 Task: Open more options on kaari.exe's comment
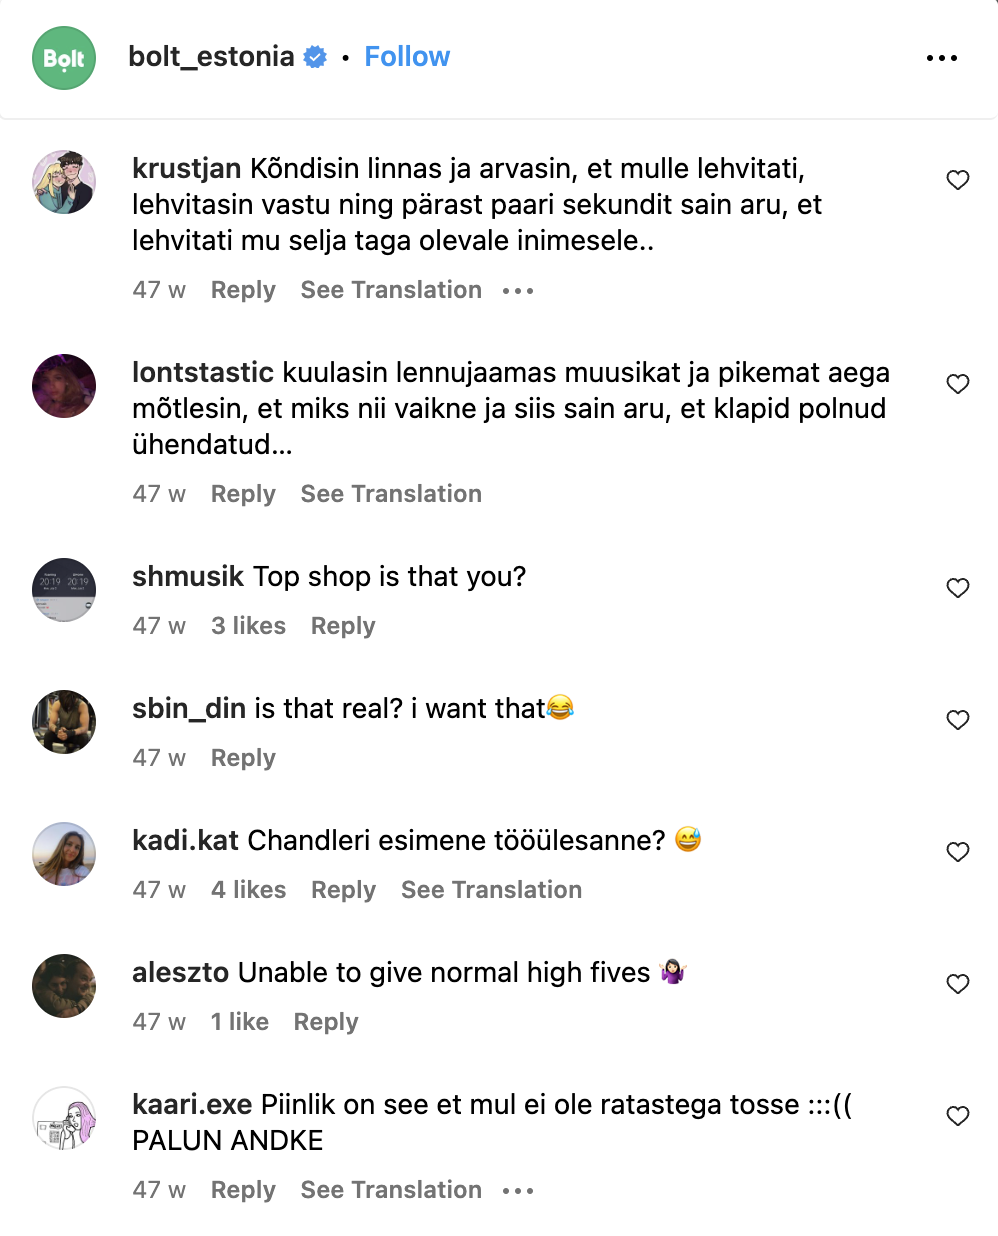click(x=518, y=1191)
